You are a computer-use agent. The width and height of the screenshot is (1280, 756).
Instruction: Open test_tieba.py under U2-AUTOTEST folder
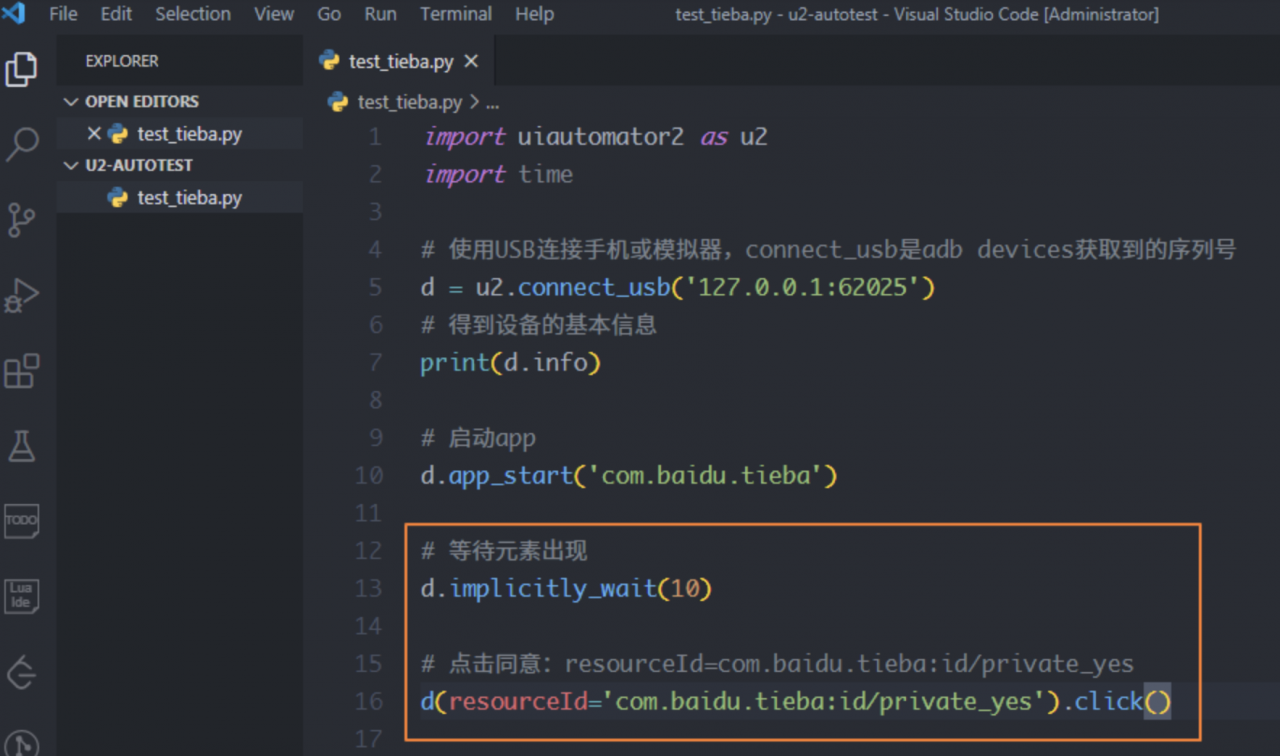point(189,198)
